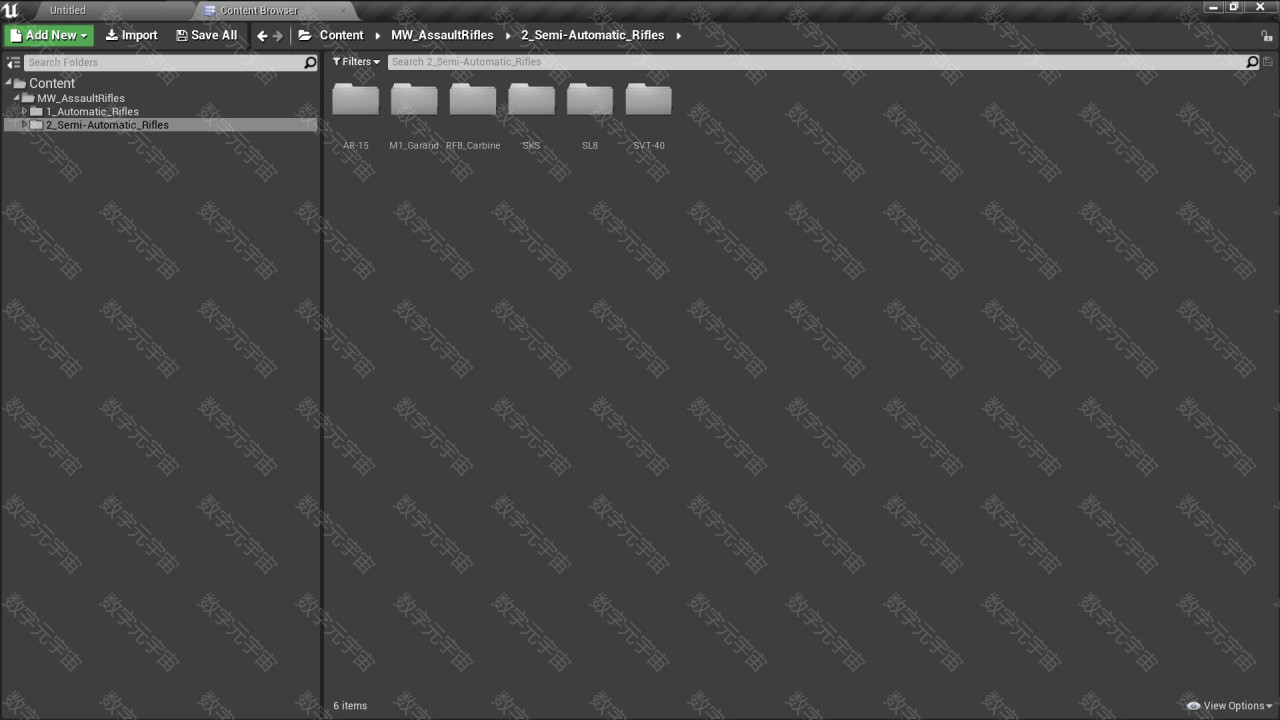Viewport: 1280px width, 720px height.
Task: Select the SVT-40 folder
Action: click(648, 102)
